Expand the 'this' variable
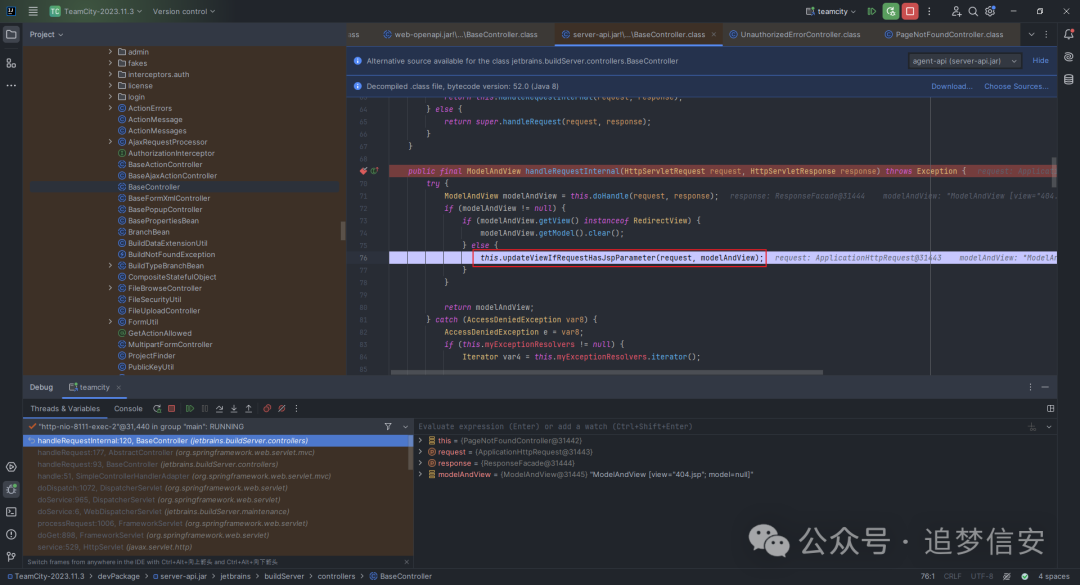The height and width of the screenshot is (585, 1080). pos(421,441)
